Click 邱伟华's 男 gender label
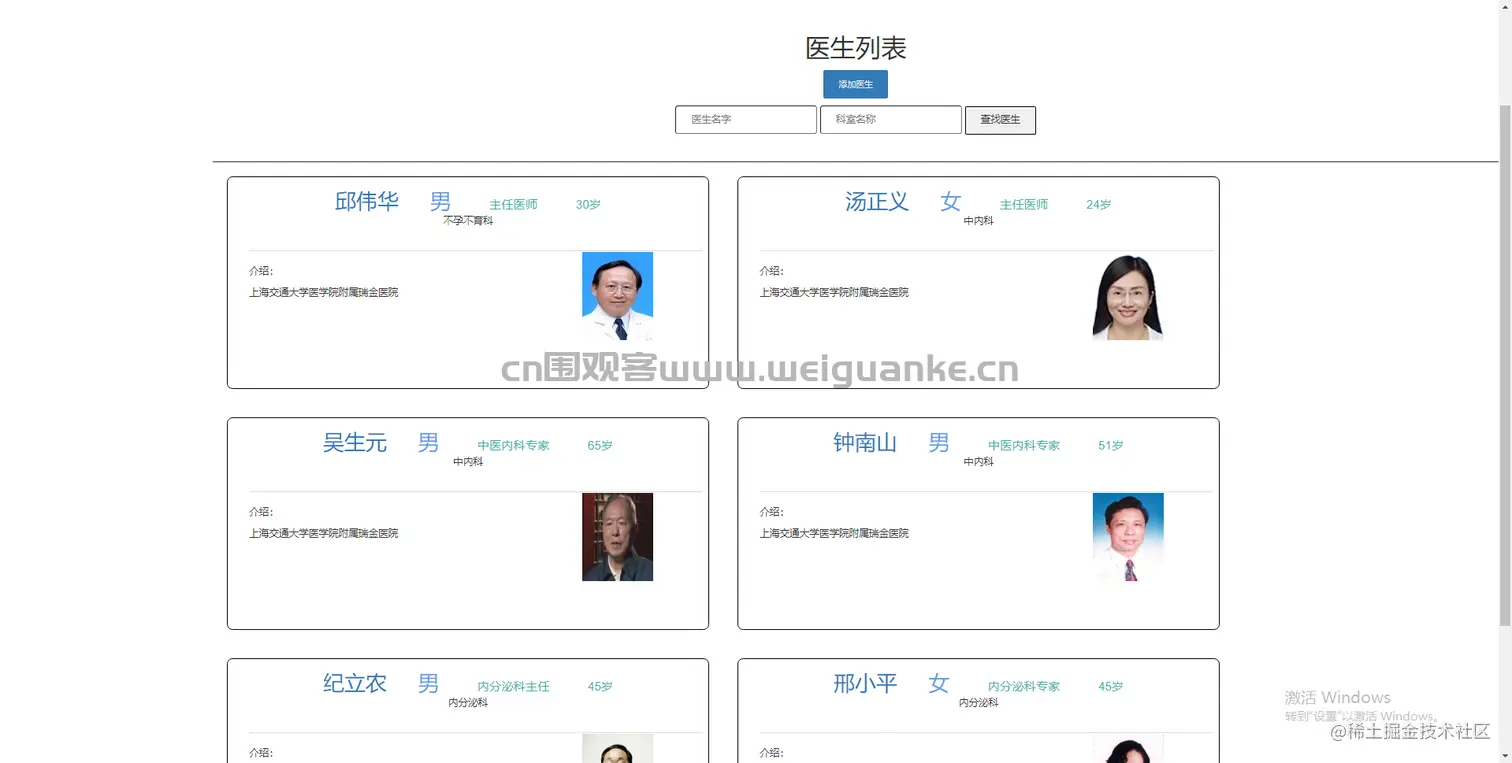The height and width of the screenshot is (763, 1512). tap(440, 202)
